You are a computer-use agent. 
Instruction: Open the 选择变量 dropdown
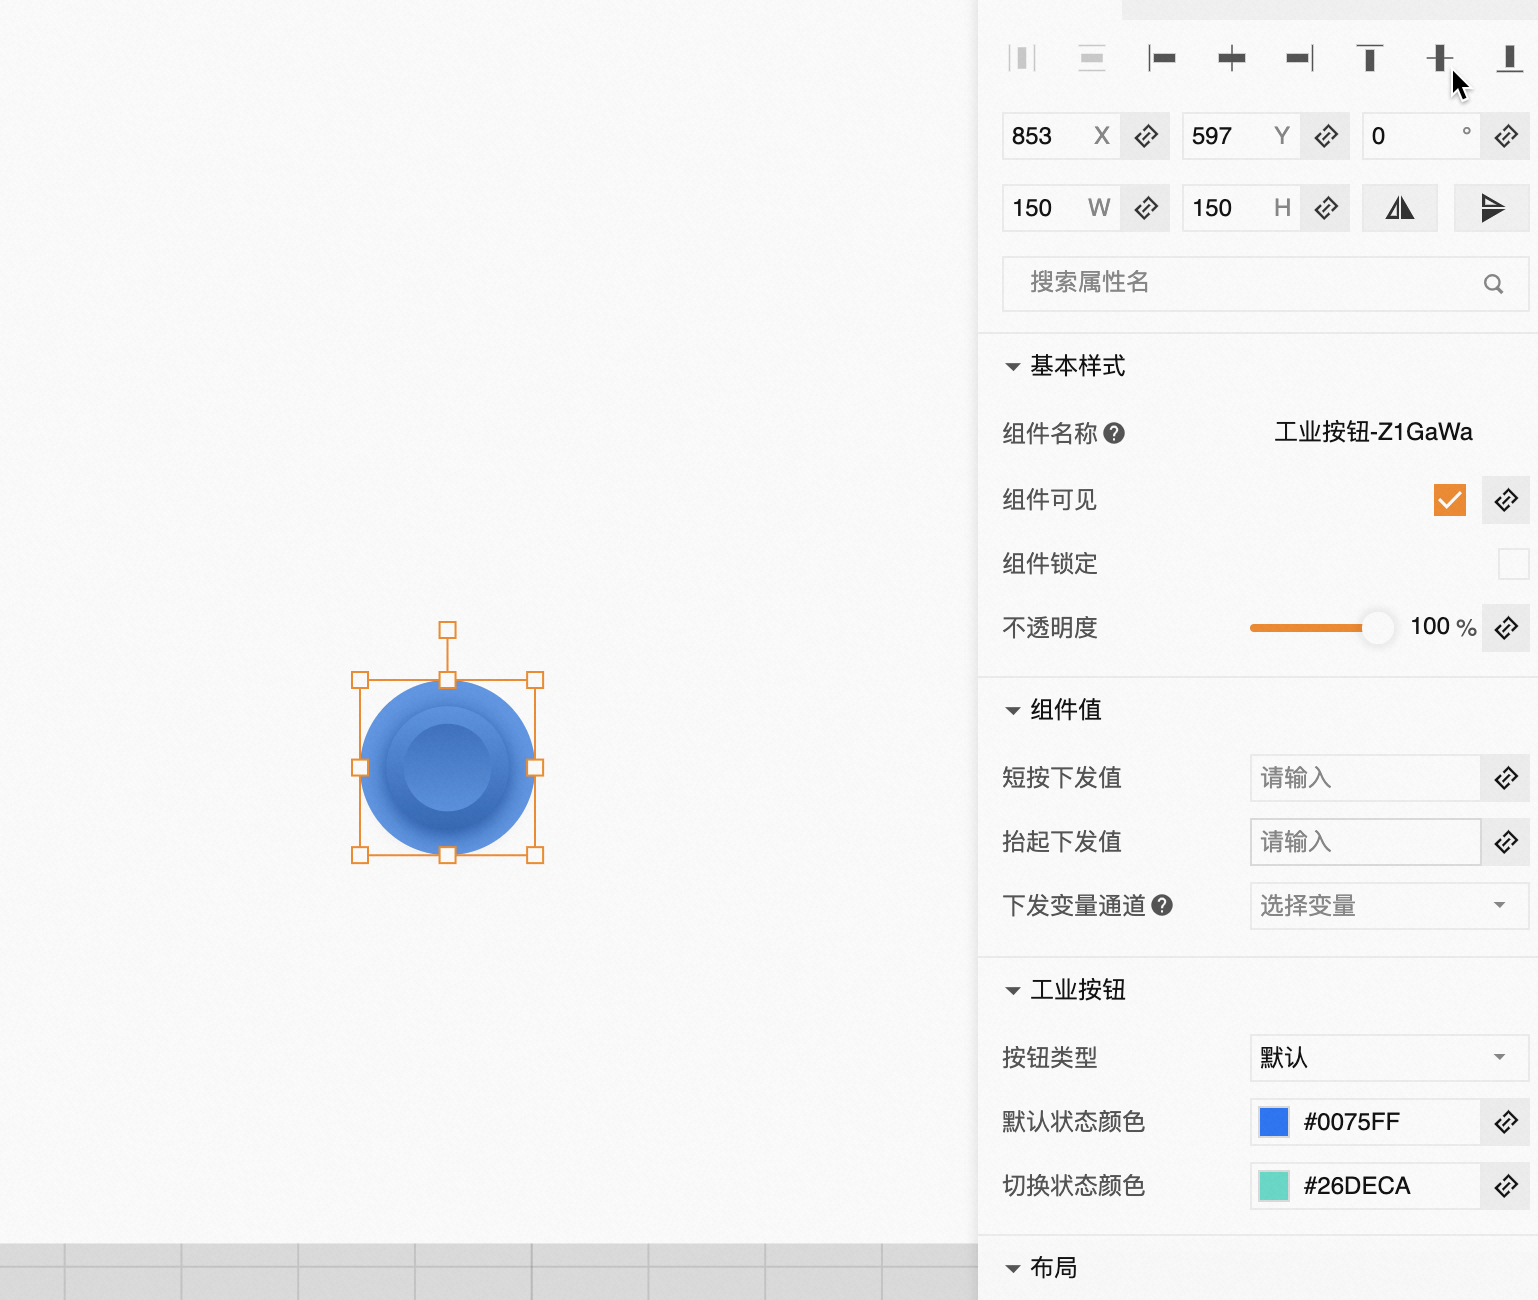tap(1390, 906)
